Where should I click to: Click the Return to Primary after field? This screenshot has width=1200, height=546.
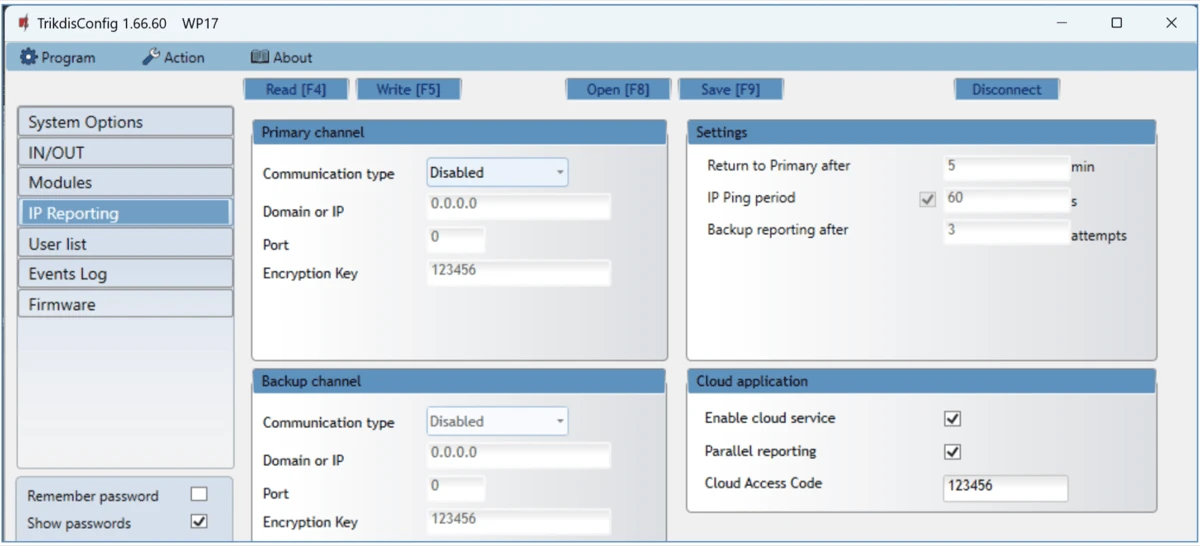[x=1005, y=167]
